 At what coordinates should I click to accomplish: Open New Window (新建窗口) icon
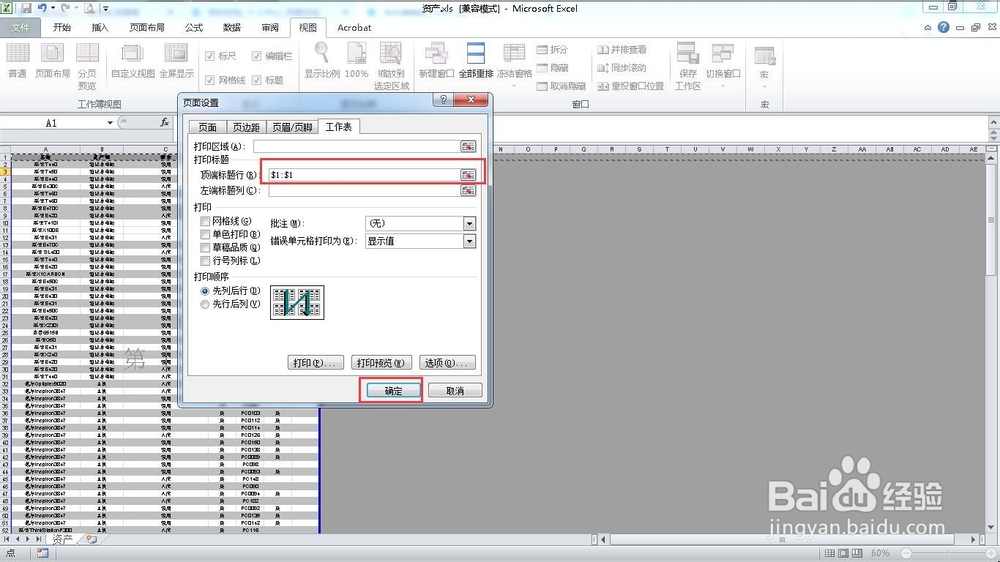coord(436,54)
